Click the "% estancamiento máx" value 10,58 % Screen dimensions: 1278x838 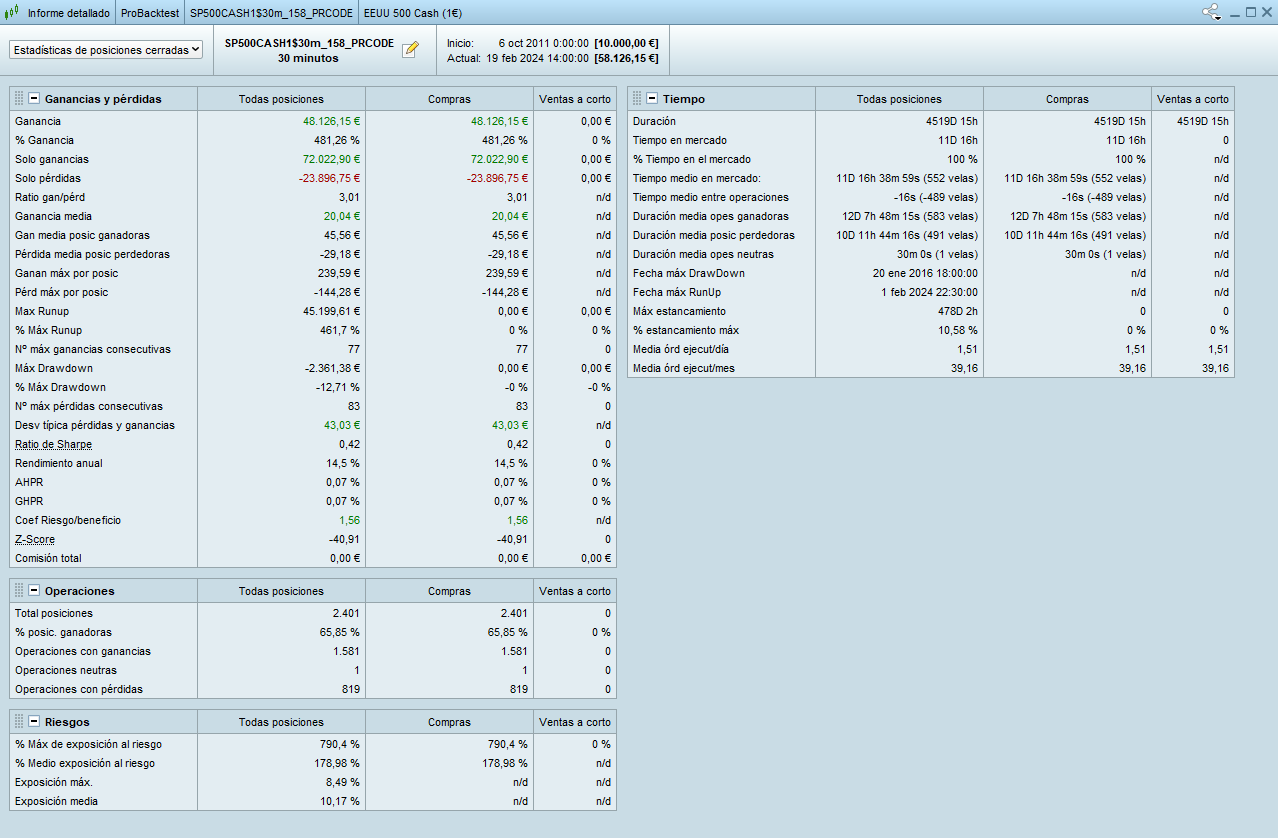click(x=958, y=330)
